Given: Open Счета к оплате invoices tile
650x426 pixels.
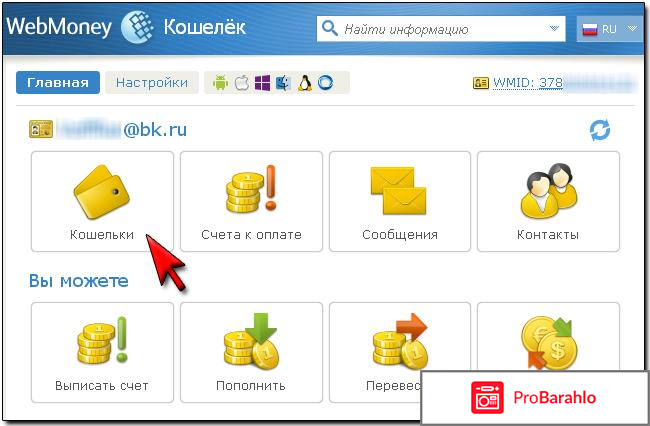Looking at the screenshot, I should (251, 201).
